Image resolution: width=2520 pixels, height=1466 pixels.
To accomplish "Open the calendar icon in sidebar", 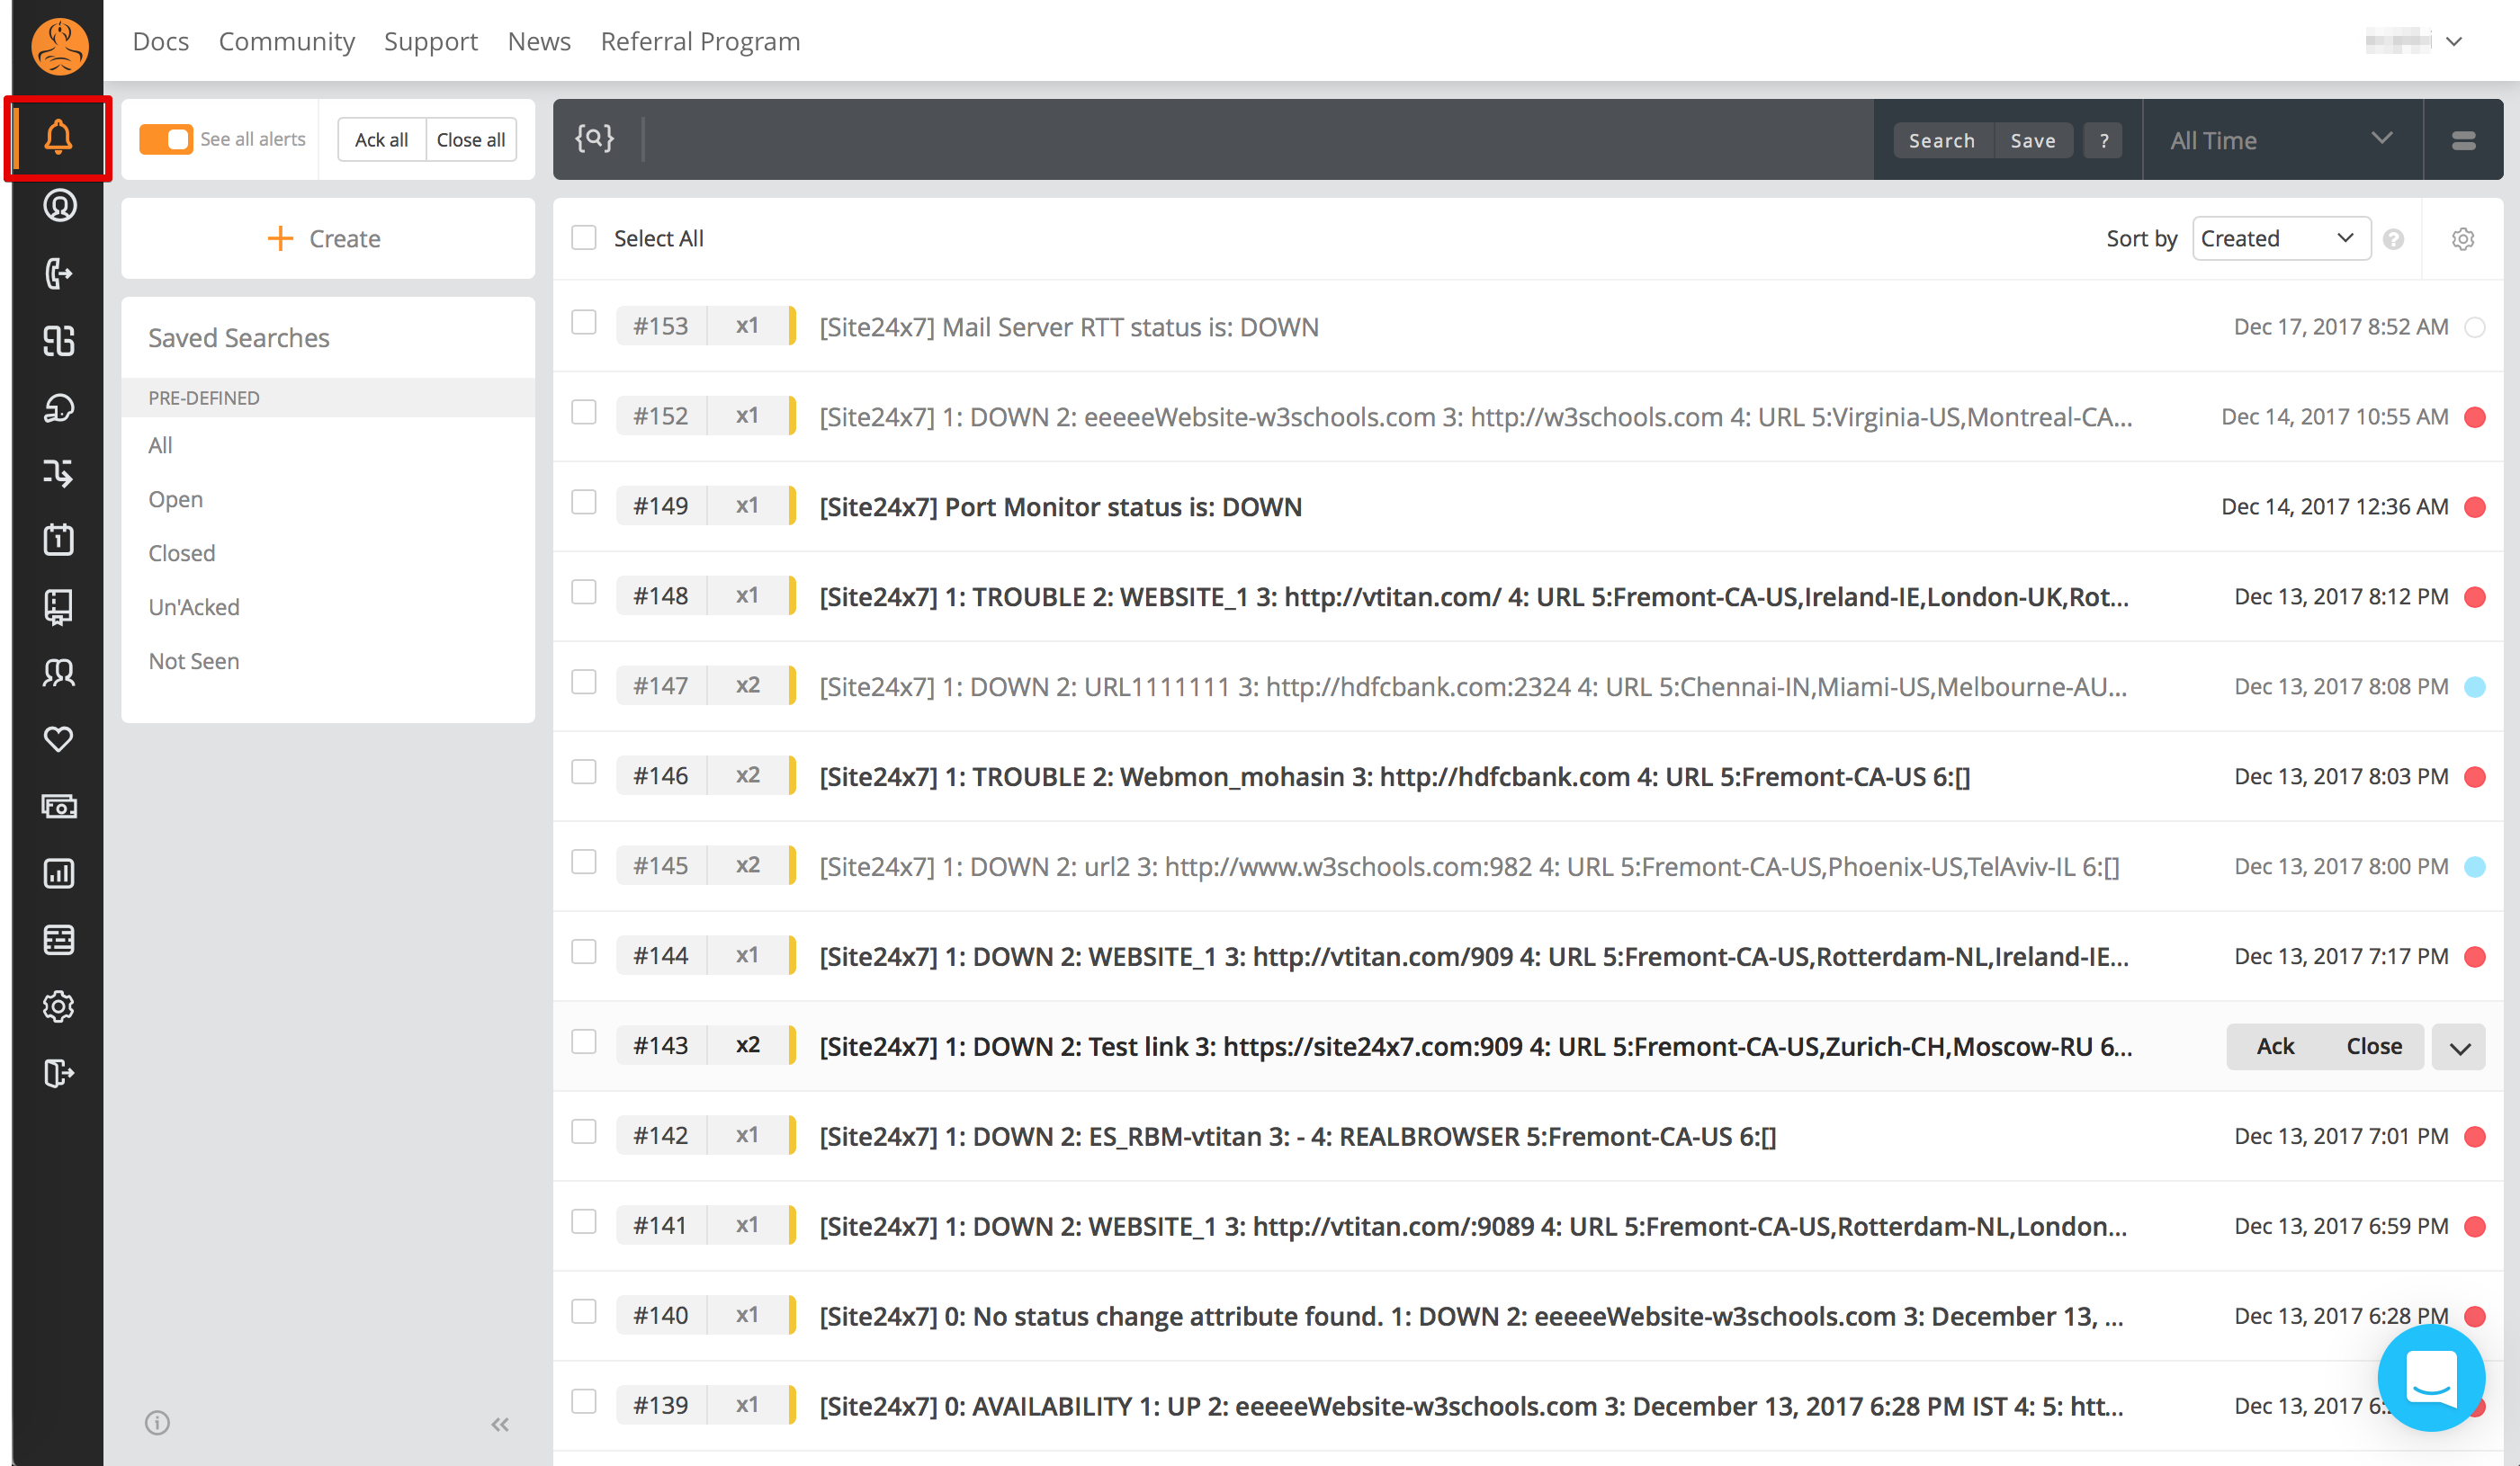I will pos(58,539).
